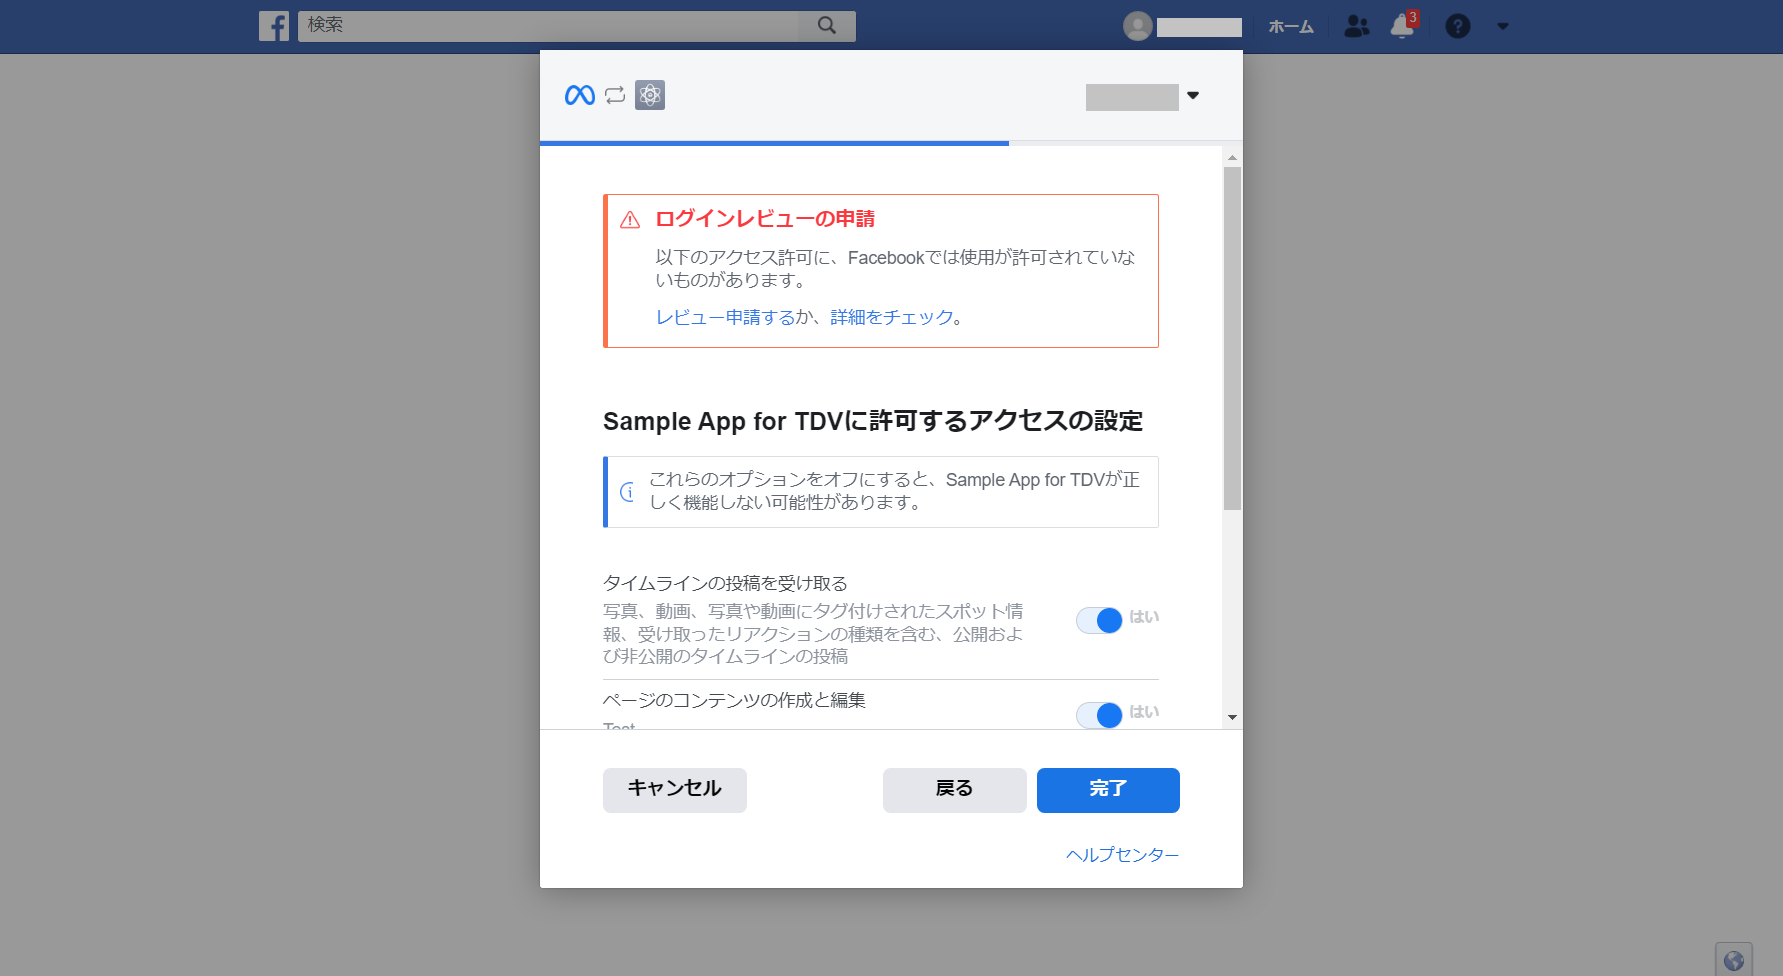Click the dialog scrollbar up arrow
Image resolution: width=1783 pixels, height=976 pixels.
[x=1232, y=157]
